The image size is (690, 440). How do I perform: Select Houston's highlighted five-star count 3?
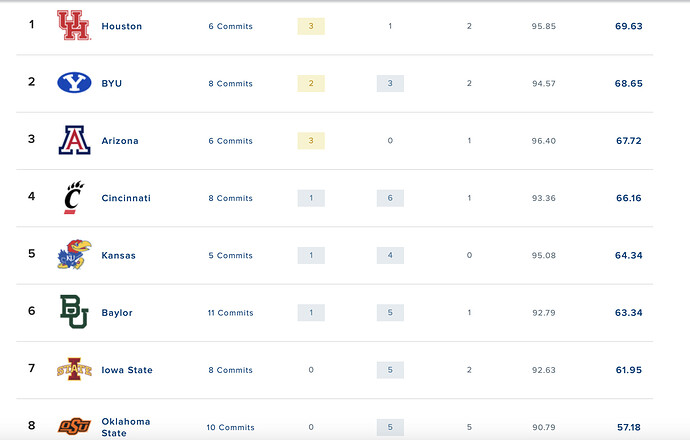[311, 26]
